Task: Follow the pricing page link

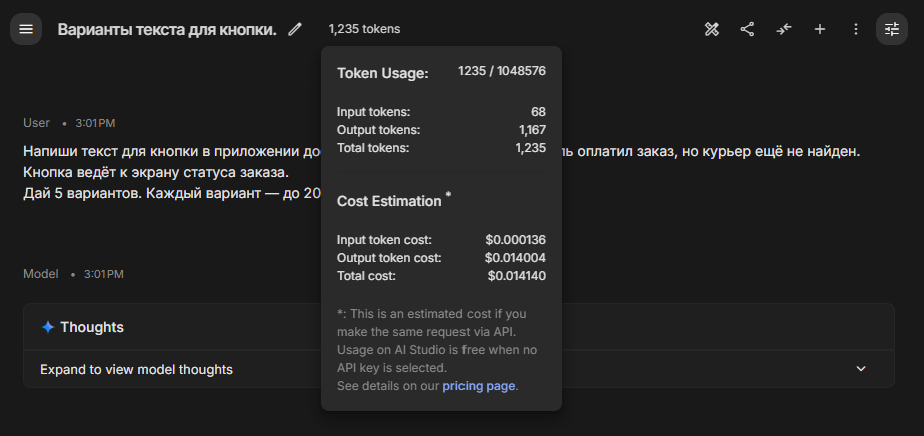Action: coord(478,387)
